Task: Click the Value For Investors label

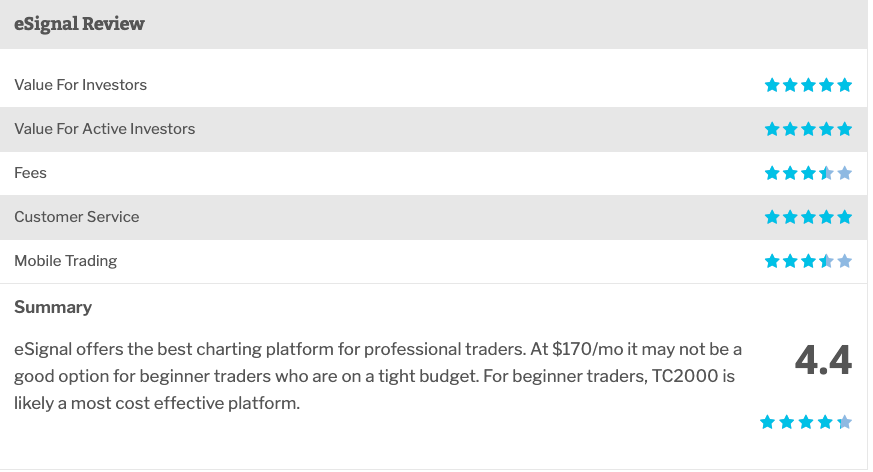Action: tap(81, 85)
